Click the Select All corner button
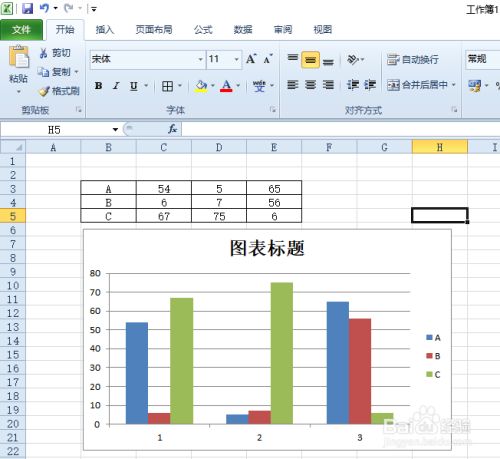The image size is (500, 459). (x=13, y=147)
